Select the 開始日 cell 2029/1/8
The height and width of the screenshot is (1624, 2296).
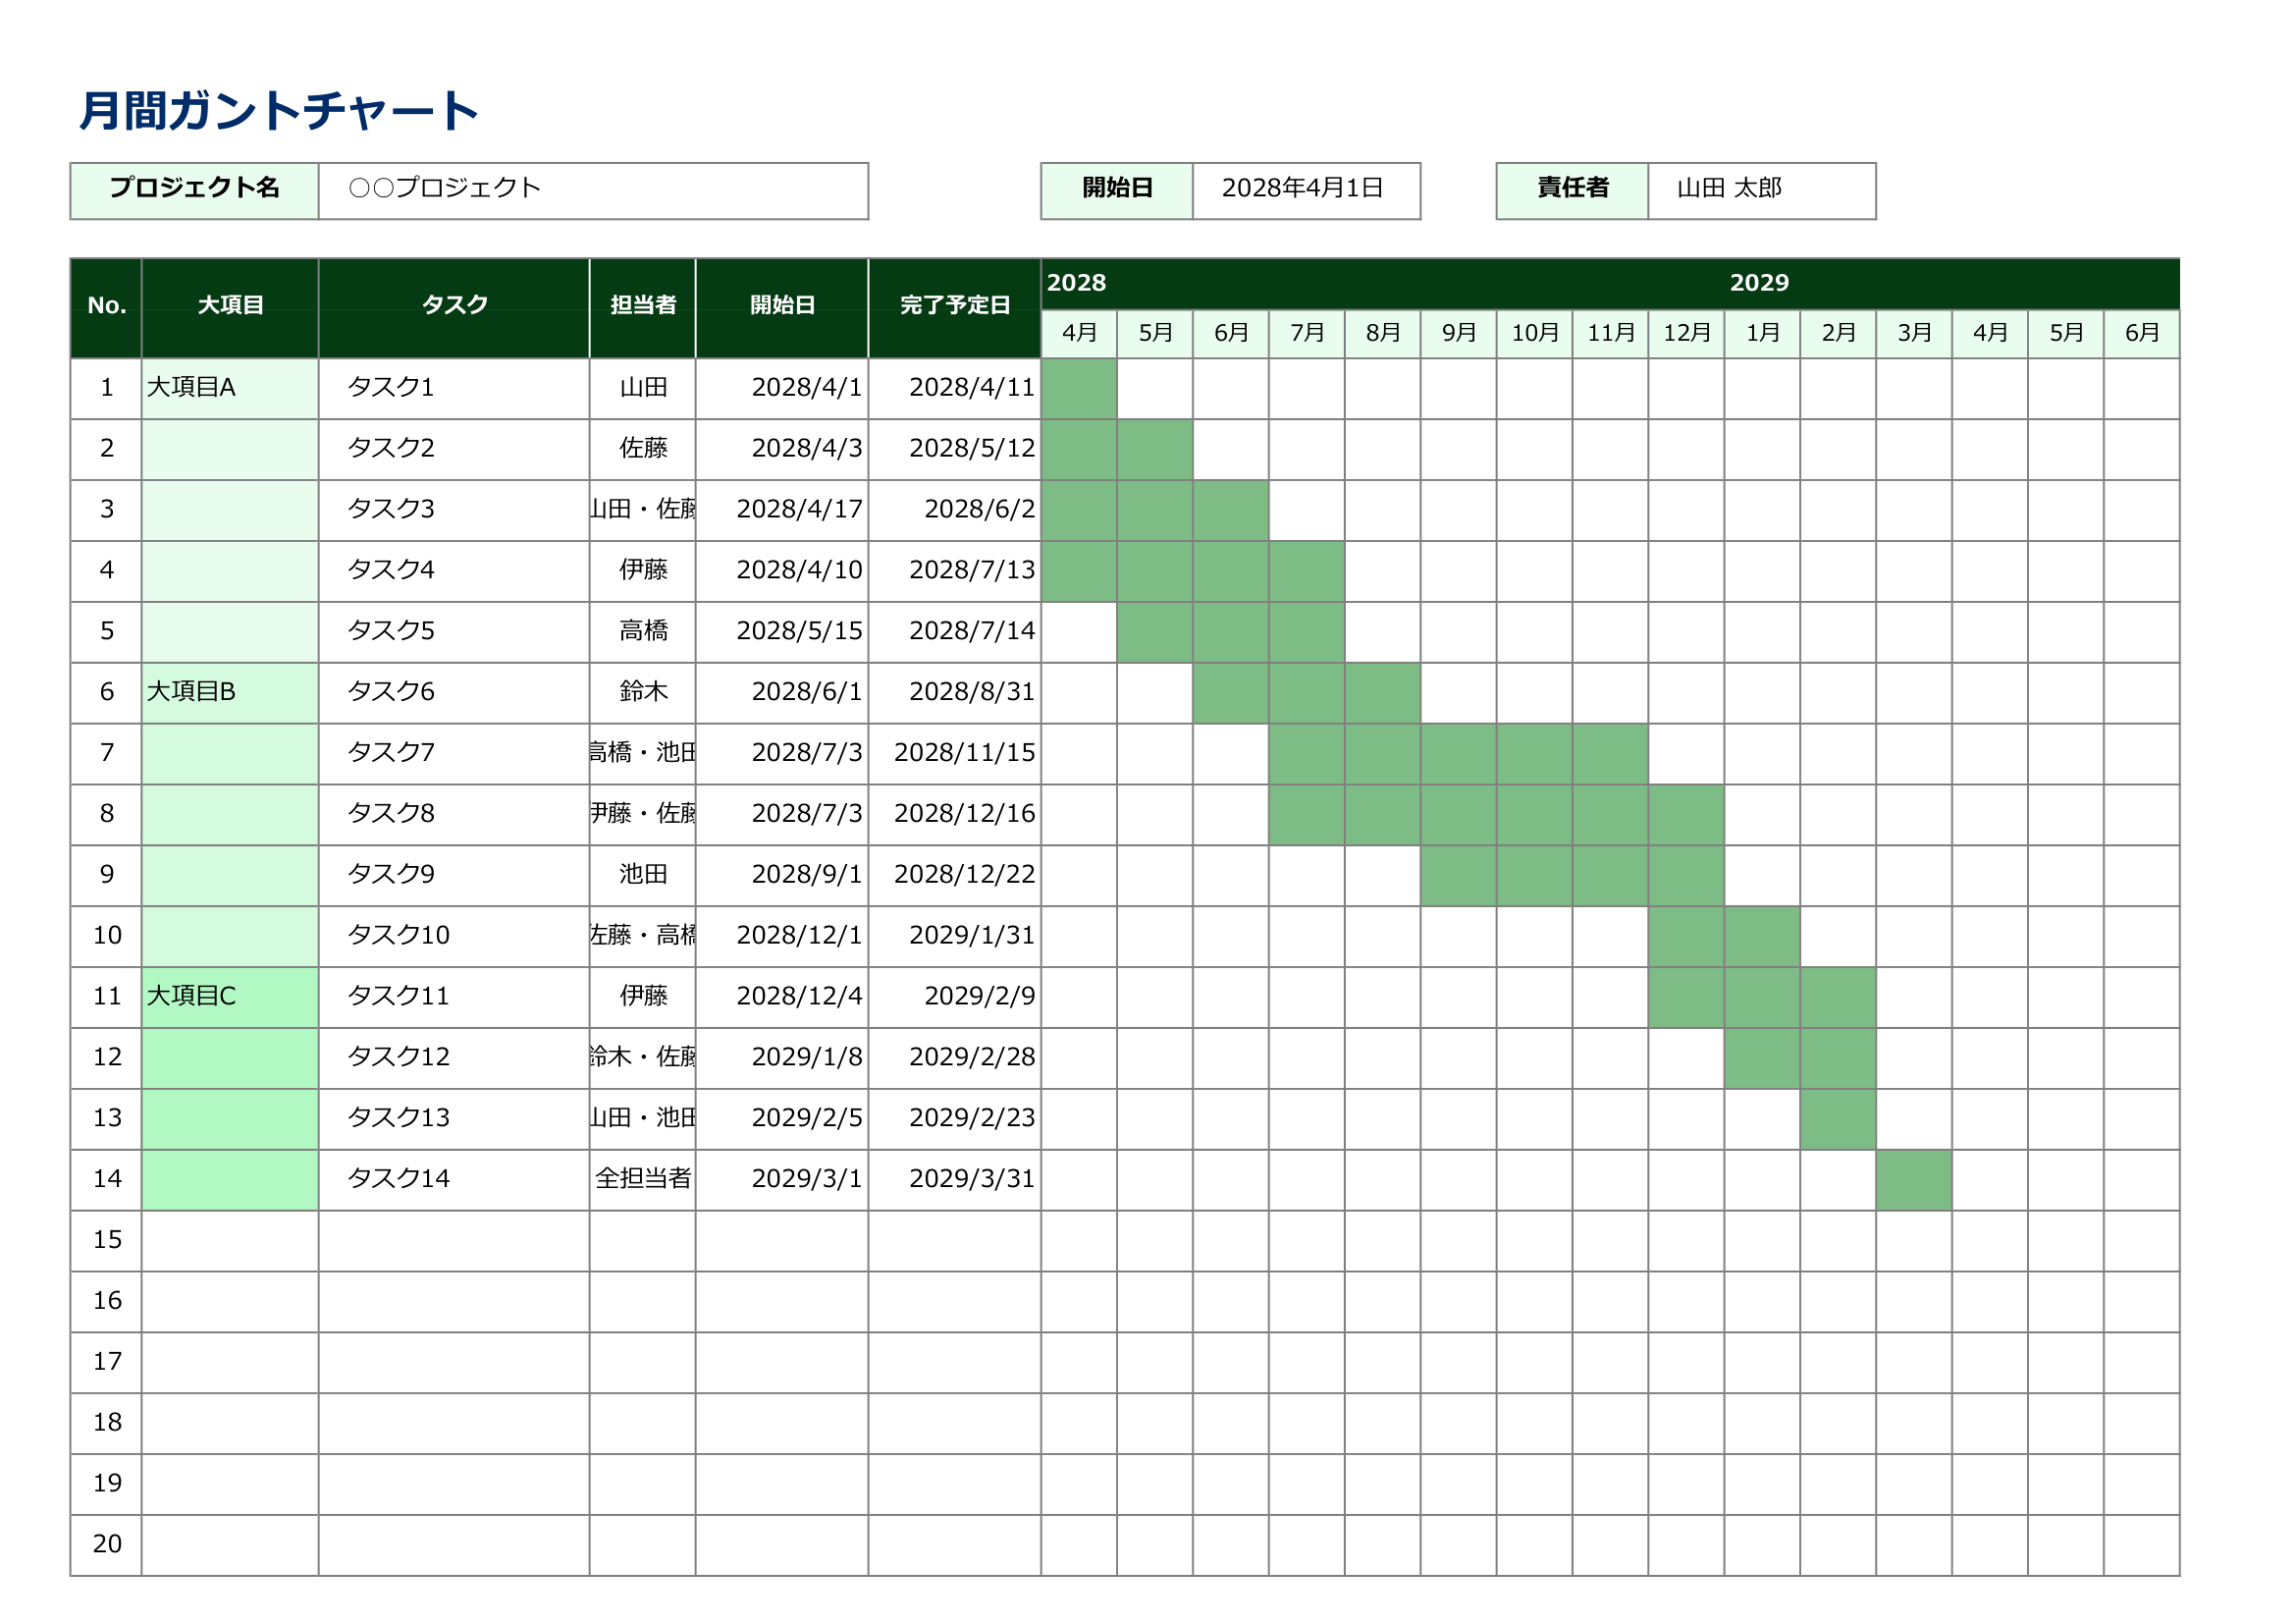point(782,1057)
